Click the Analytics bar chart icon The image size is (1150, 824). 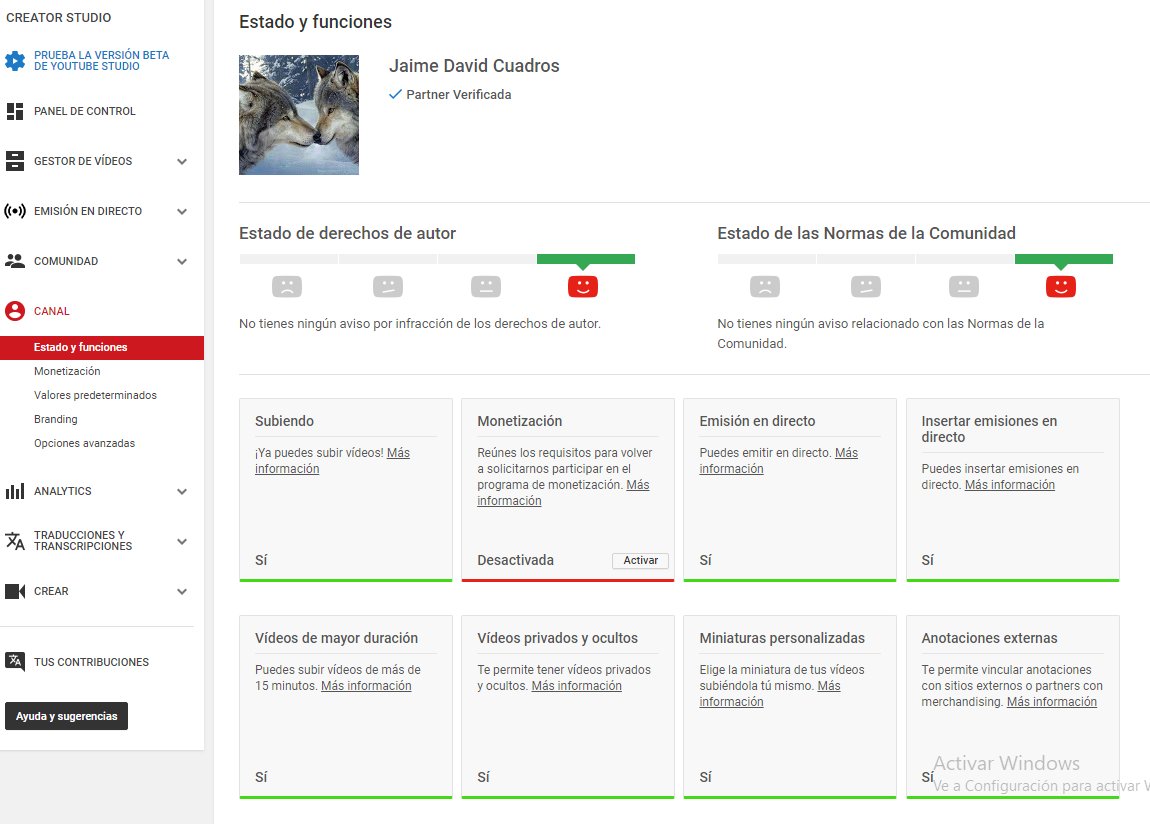pos(15,491)
